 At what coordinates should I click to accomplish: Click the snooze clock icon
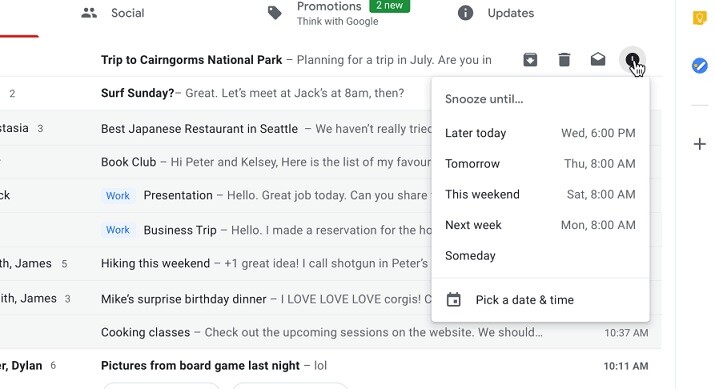[632, 60]
